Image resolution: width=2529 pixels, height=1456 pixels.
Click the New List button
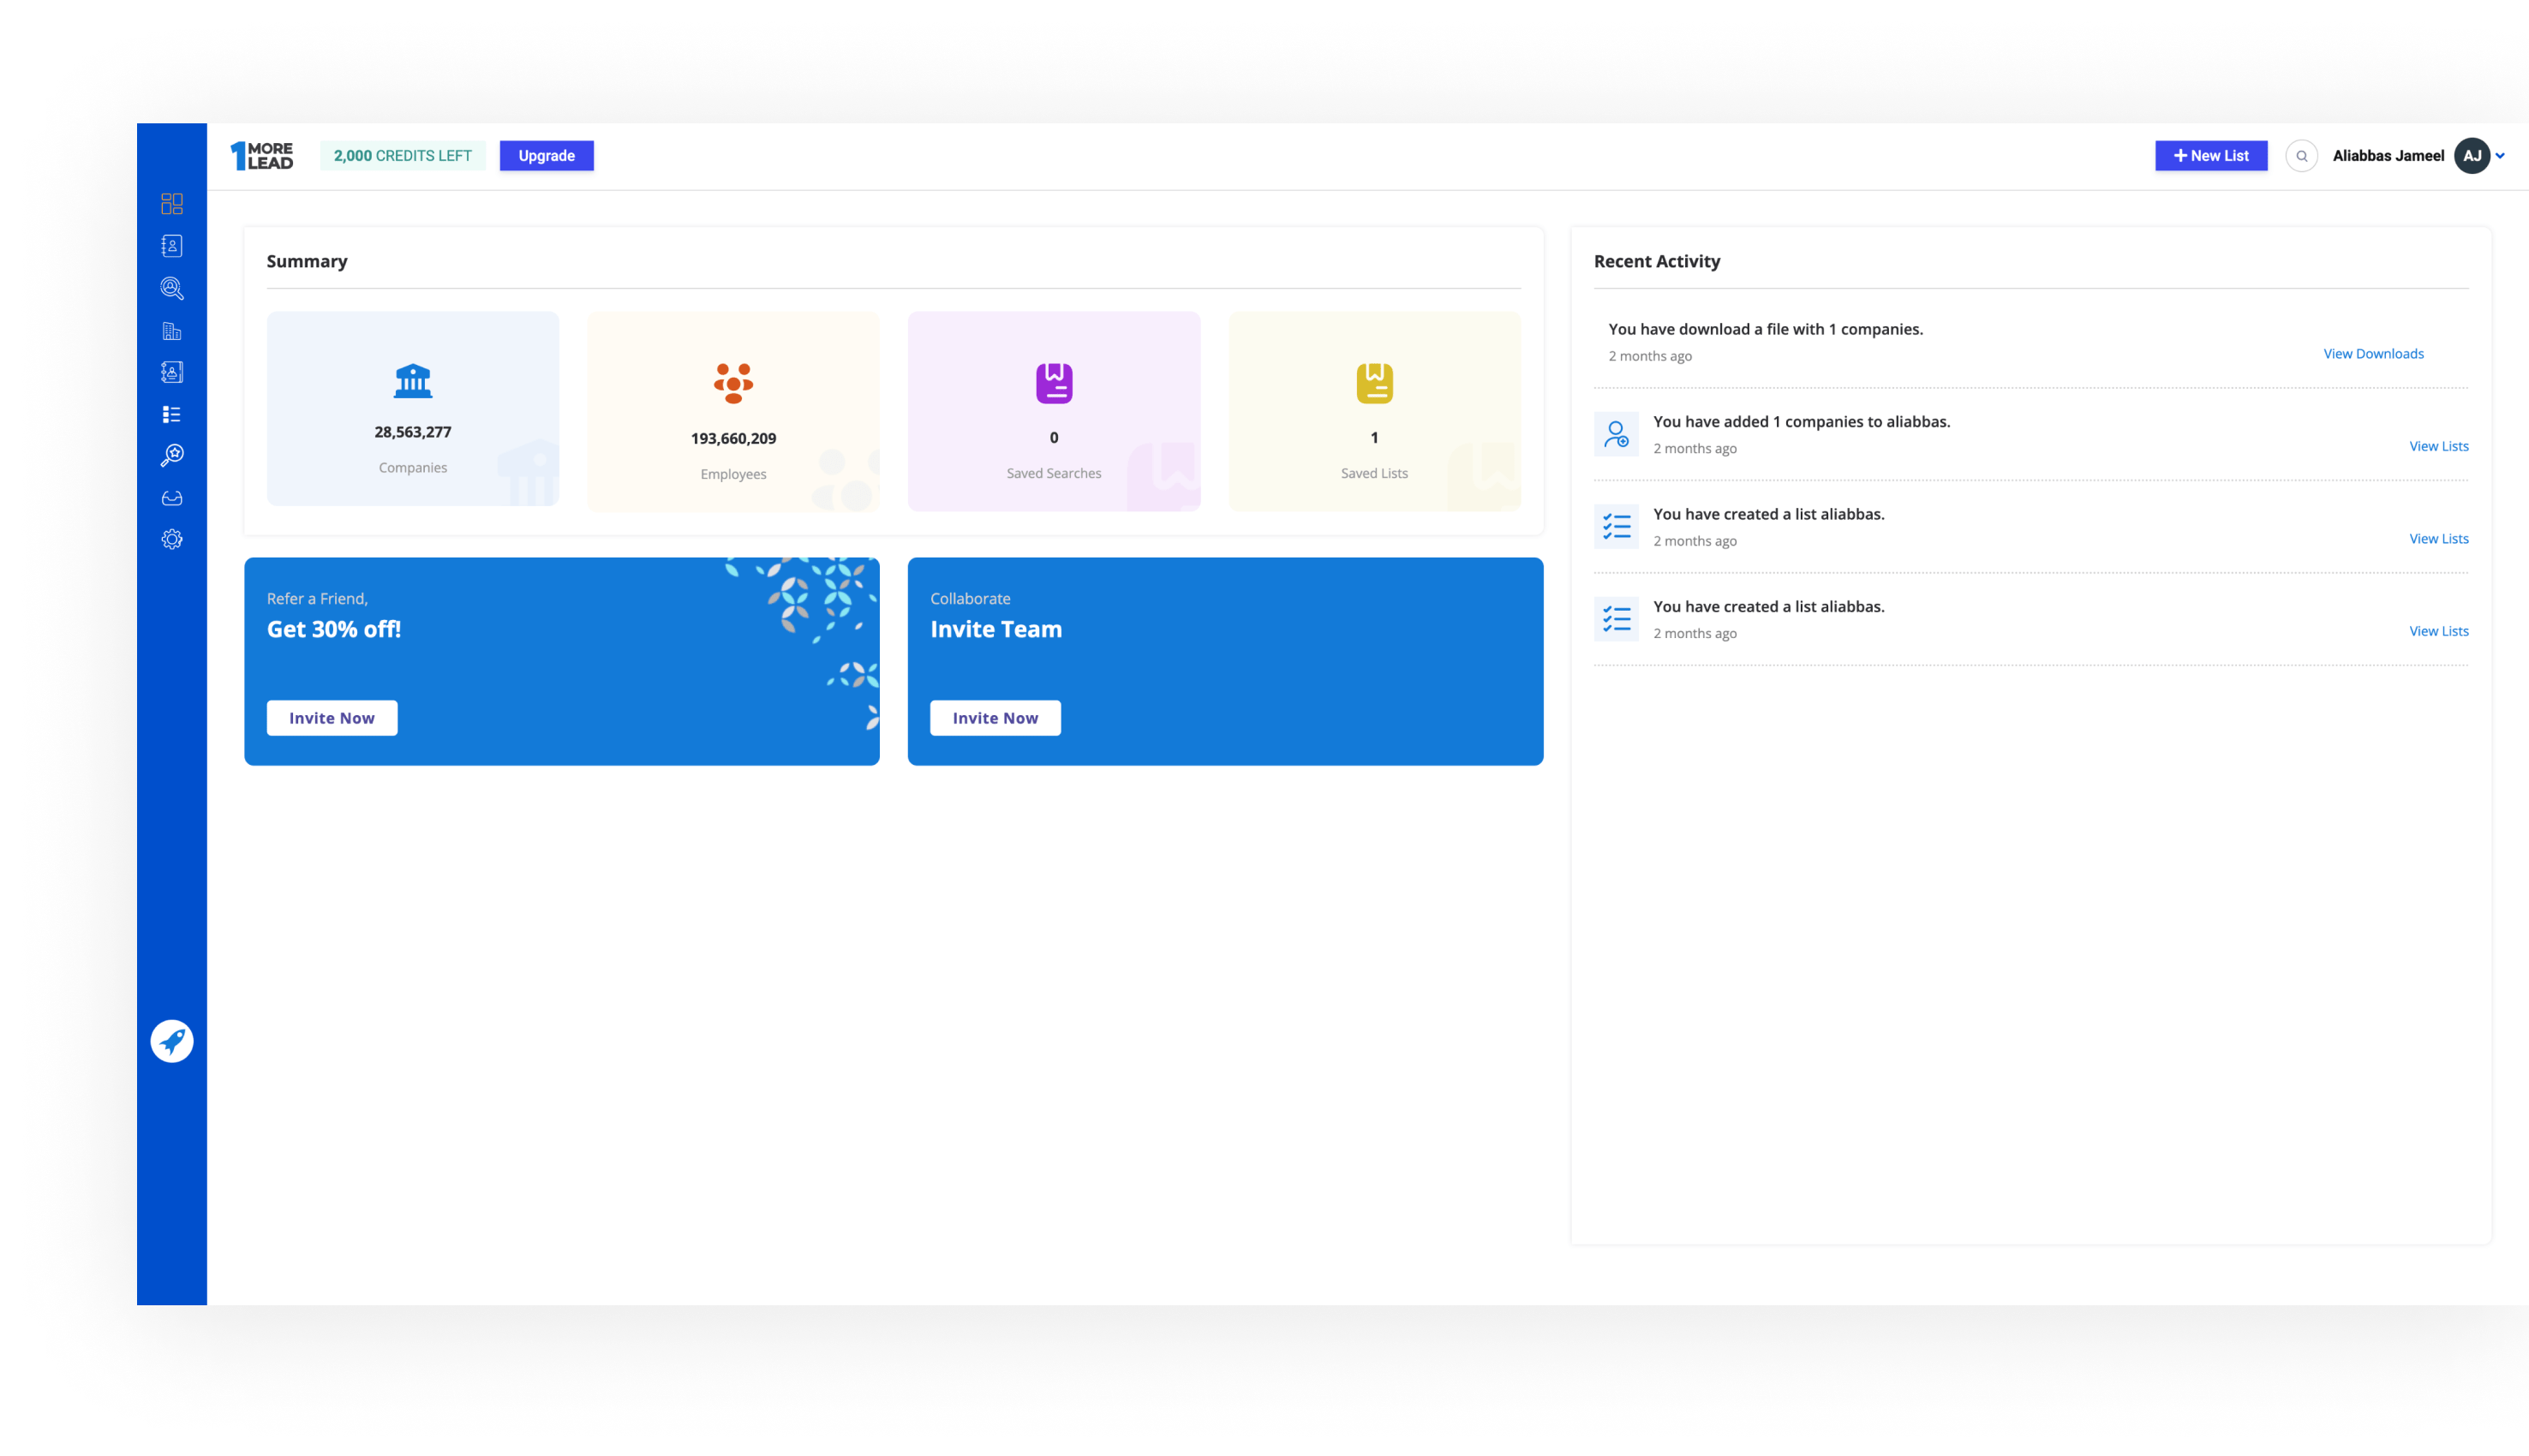pos(2211,156)
